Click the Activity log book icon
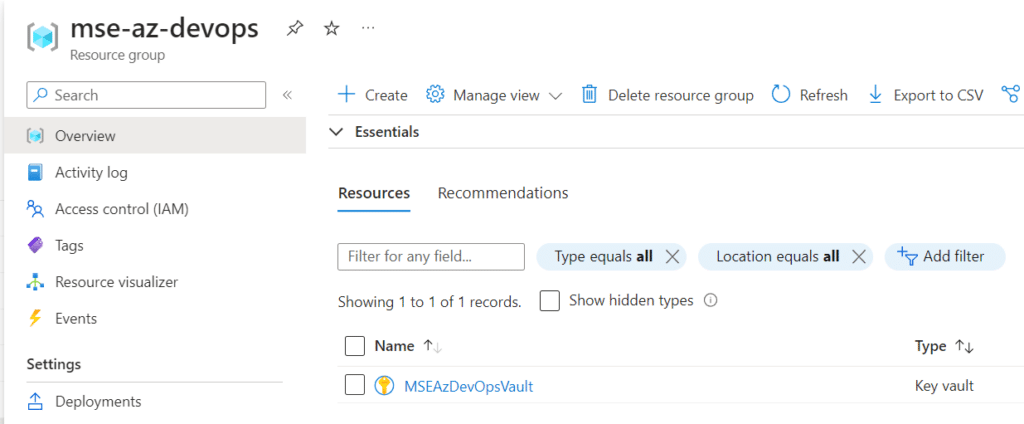The width and height of the screenshot is (1024, 424). point(35,172)
